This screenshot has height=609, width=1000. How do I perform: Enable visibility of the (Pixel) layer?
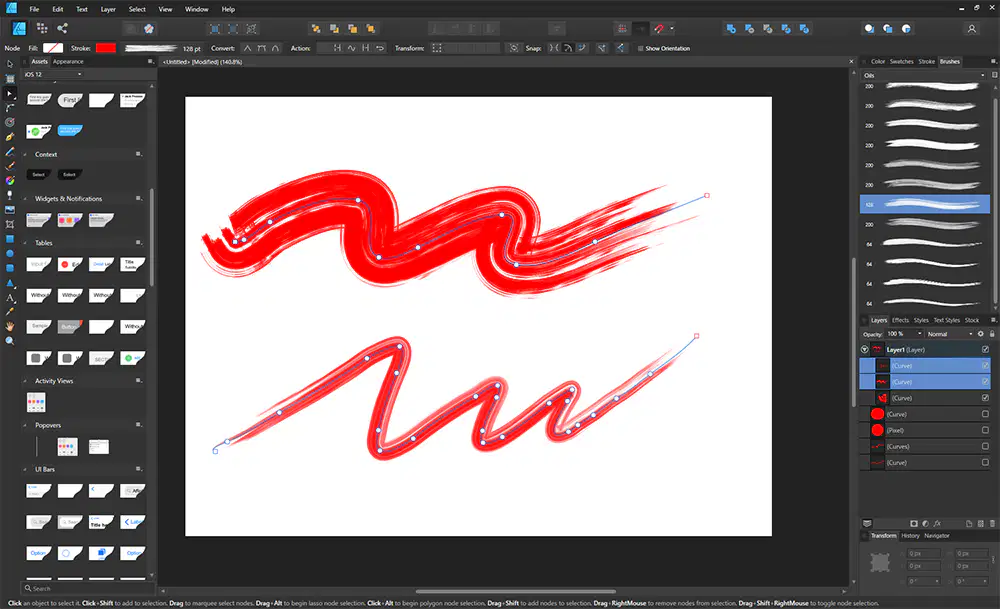(x=985, y=430)
